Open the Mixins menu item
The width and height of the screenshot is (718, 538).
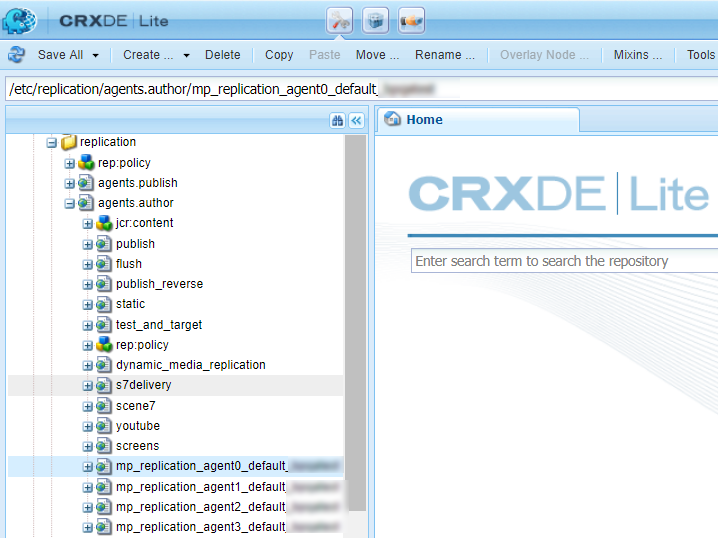(x=638, y=54)
